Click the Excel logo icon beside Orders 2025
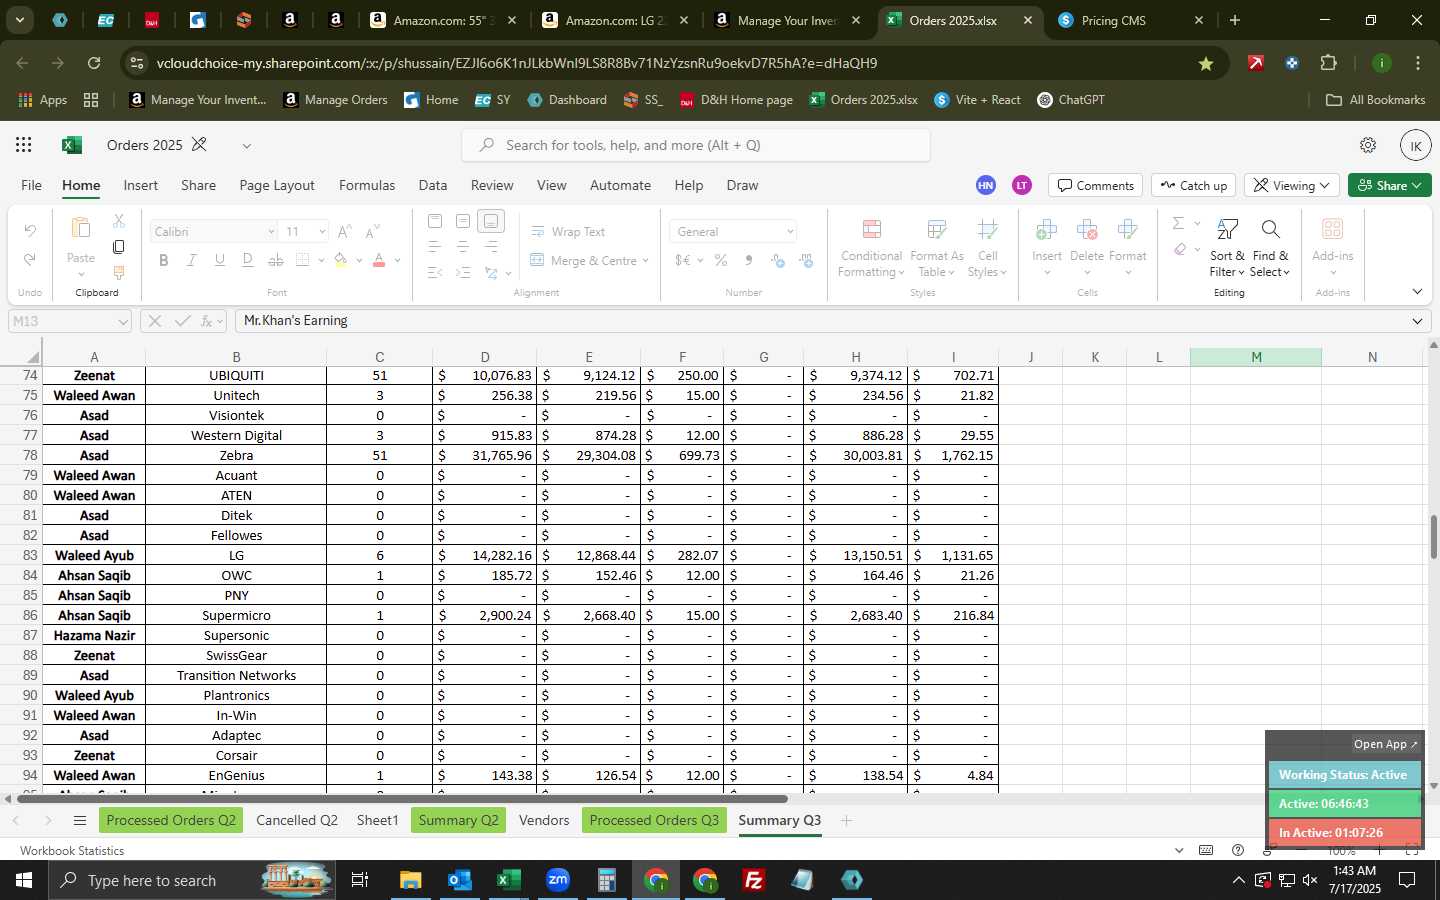Screen dimensions: 1440x900 tap(72, 145)
